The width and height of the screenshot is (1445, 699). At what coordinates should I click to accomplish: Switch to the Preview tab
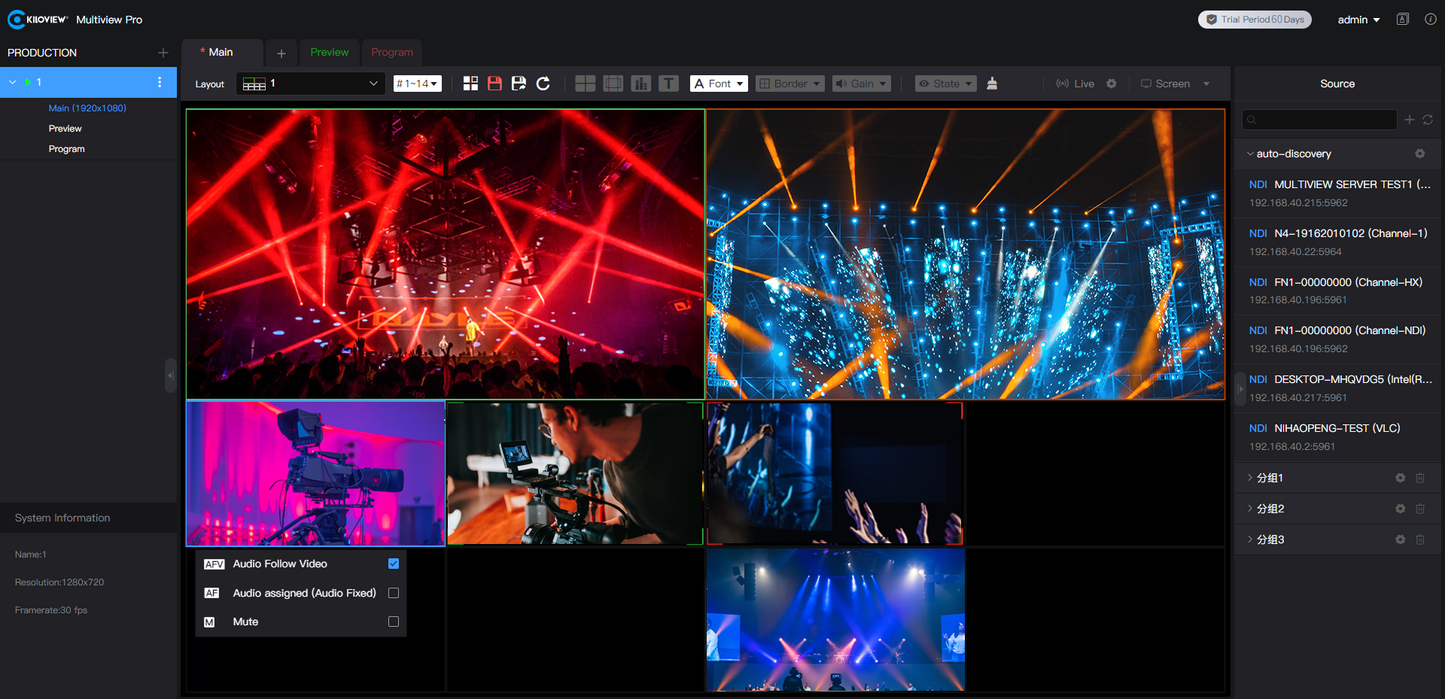click(x=329, y=52)
